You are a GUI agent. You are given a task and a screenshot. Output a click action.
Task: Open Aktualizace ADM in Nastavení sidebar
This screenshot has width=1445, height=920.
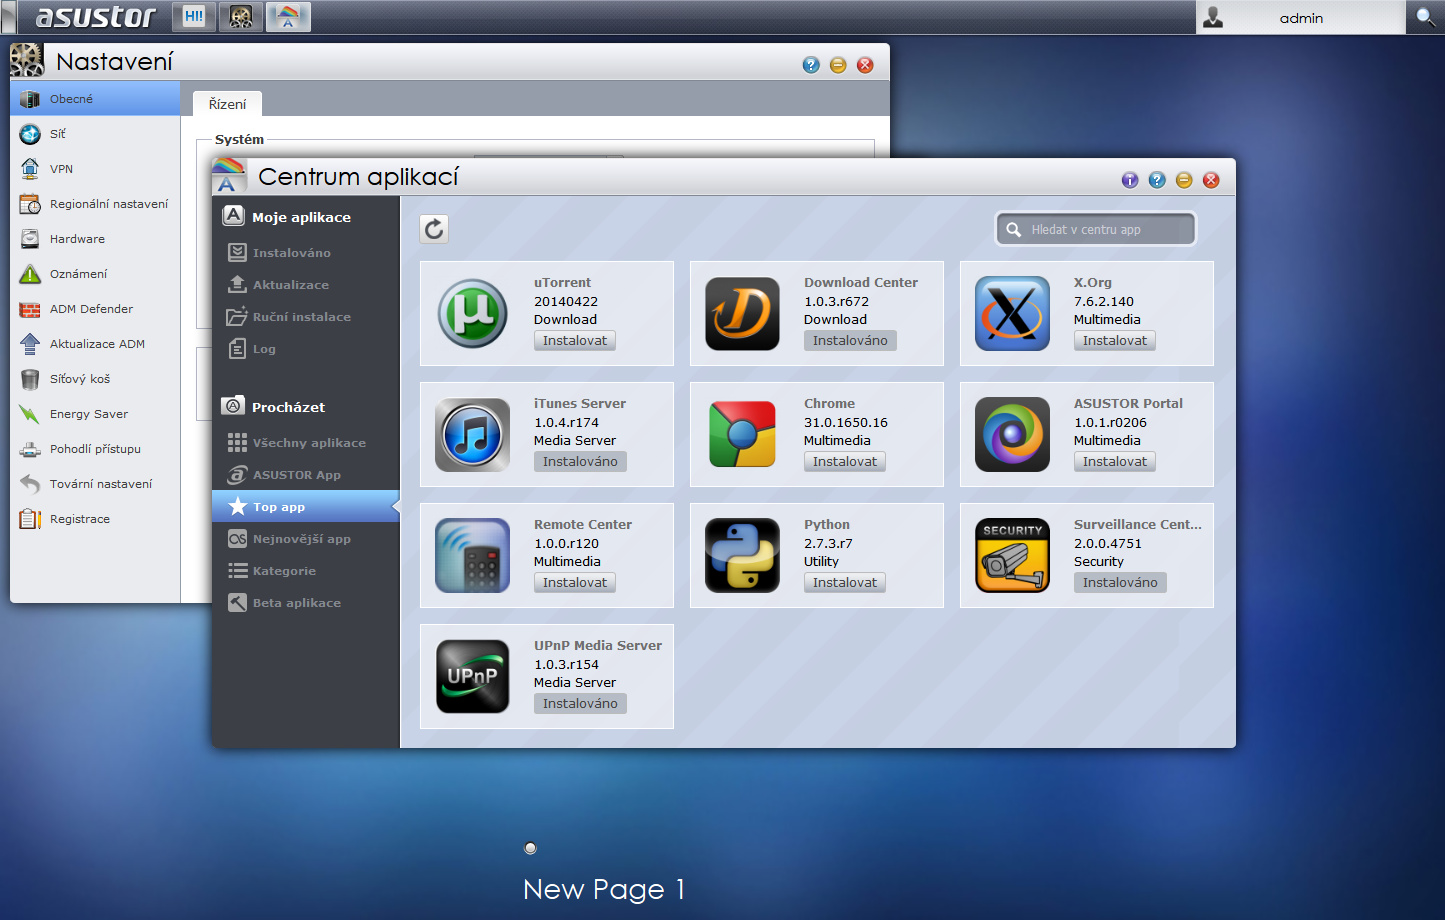(95, 344)
